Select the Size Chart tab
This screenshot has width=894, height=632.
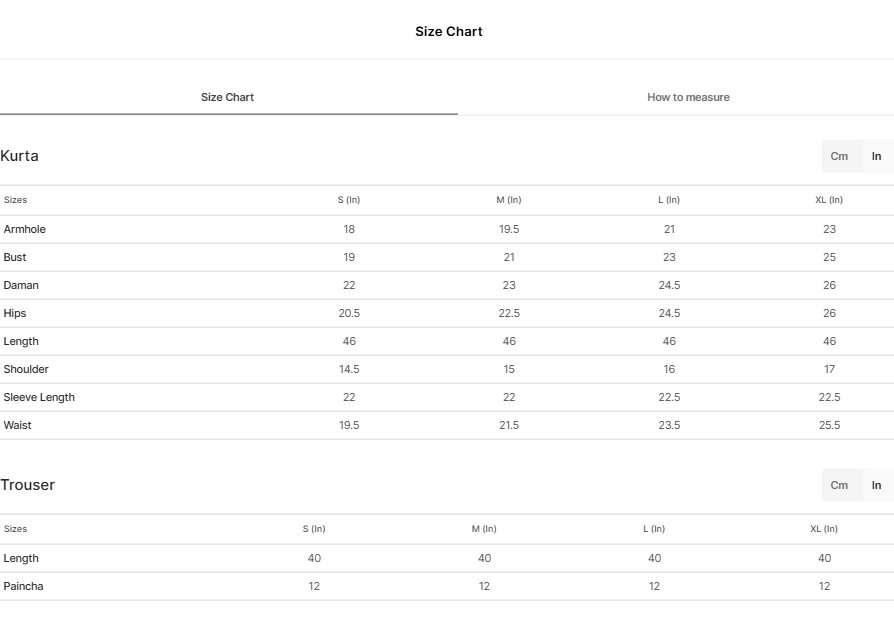(x=227, y=97)
